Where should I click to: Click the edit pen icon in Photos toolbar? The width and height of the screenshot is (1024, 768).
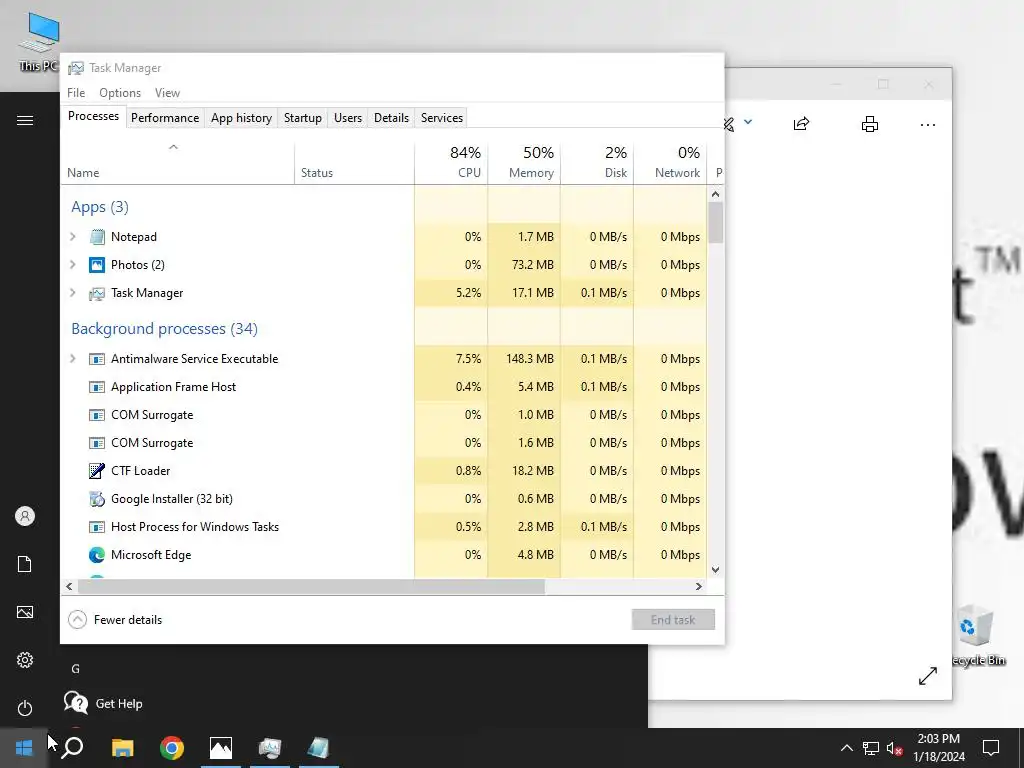coord(729,124)
